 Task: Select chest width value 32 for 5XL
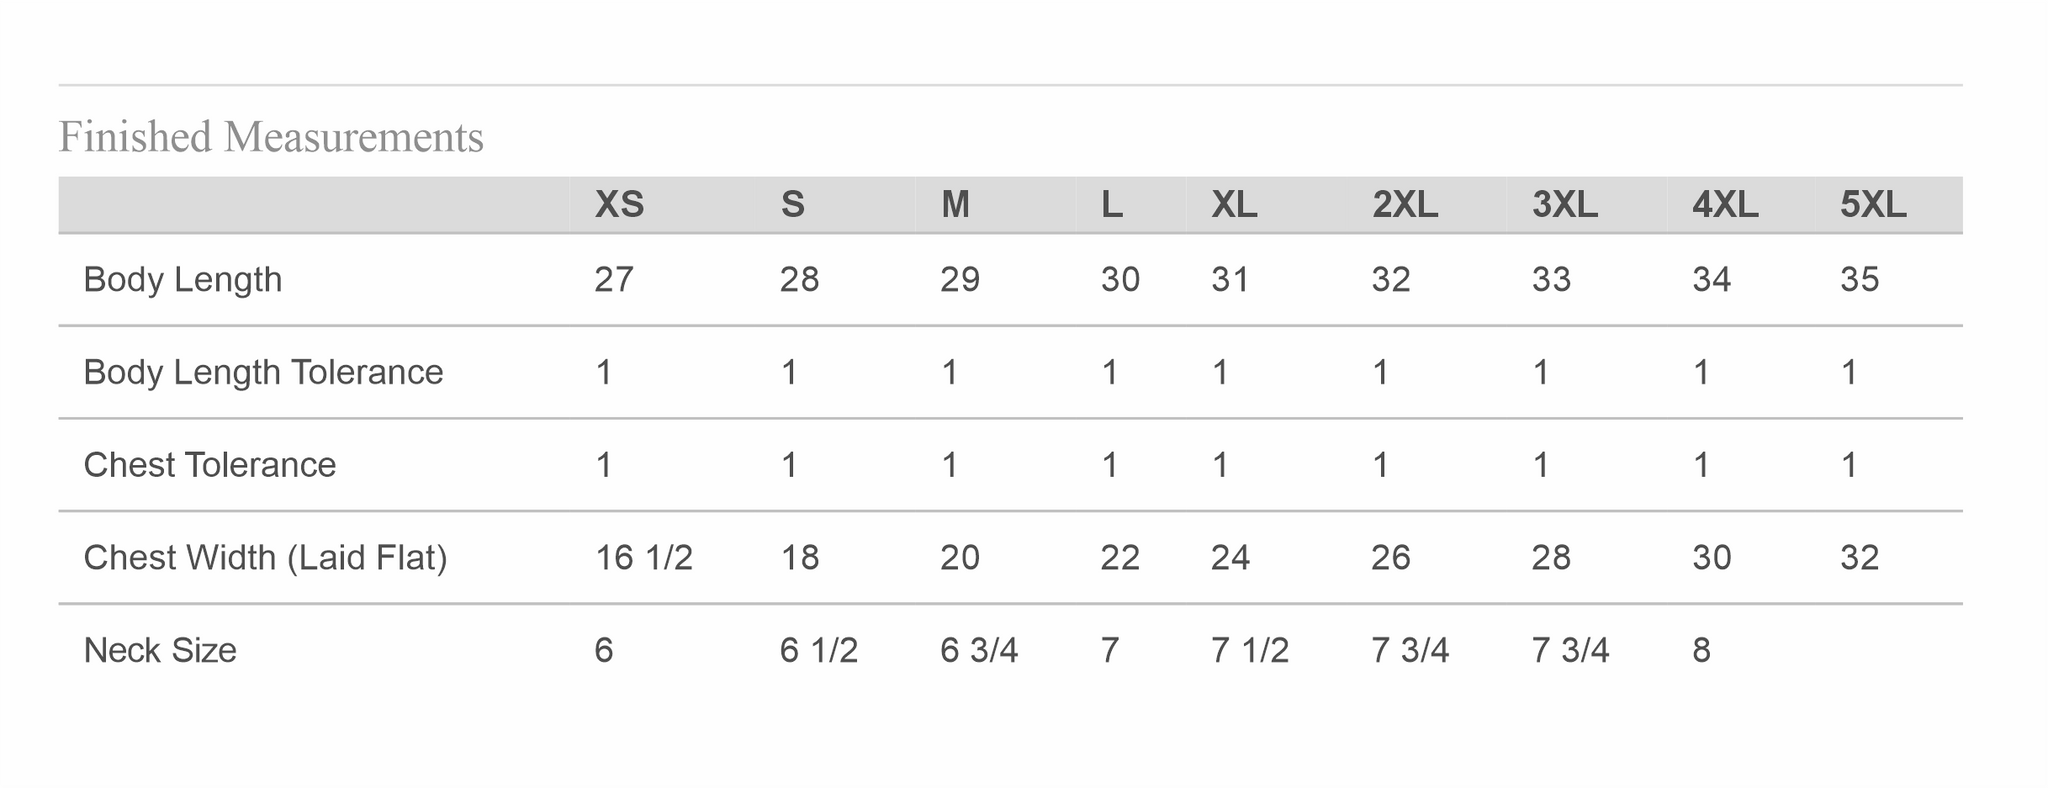[1859, 557]
